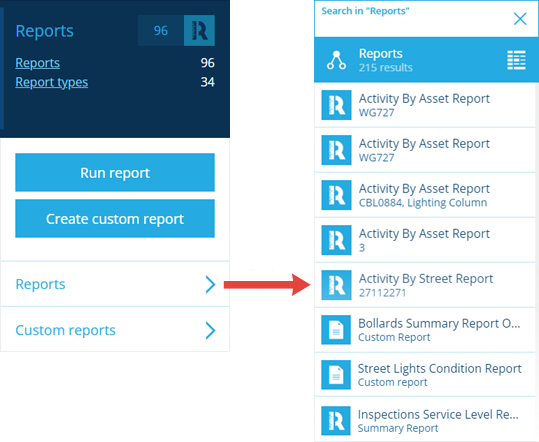Open the table view icon in Reports results
Viewport: 539px width, 442px height.
(x=516, y=60)
